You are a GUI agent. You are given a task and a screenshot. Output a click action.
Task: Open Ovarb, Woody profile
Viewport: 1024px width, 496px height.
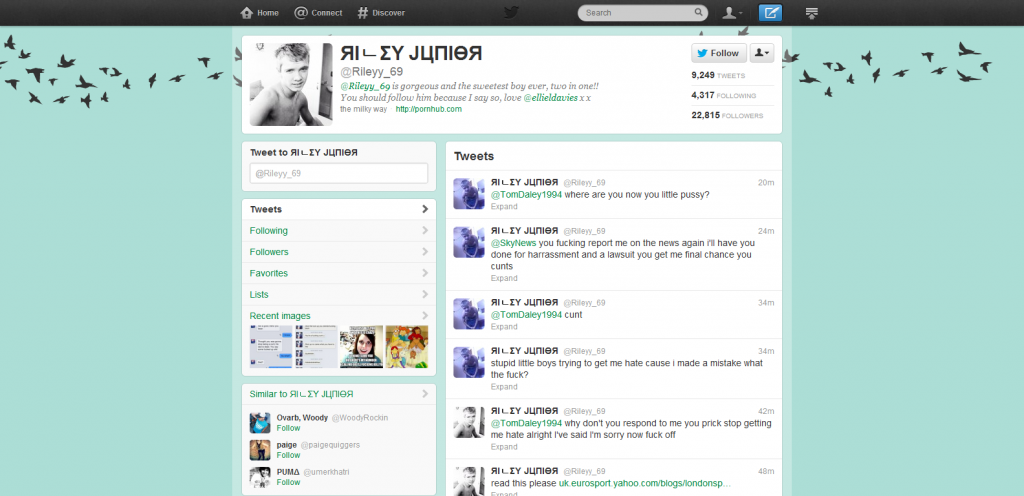click(x=302, y=418)
